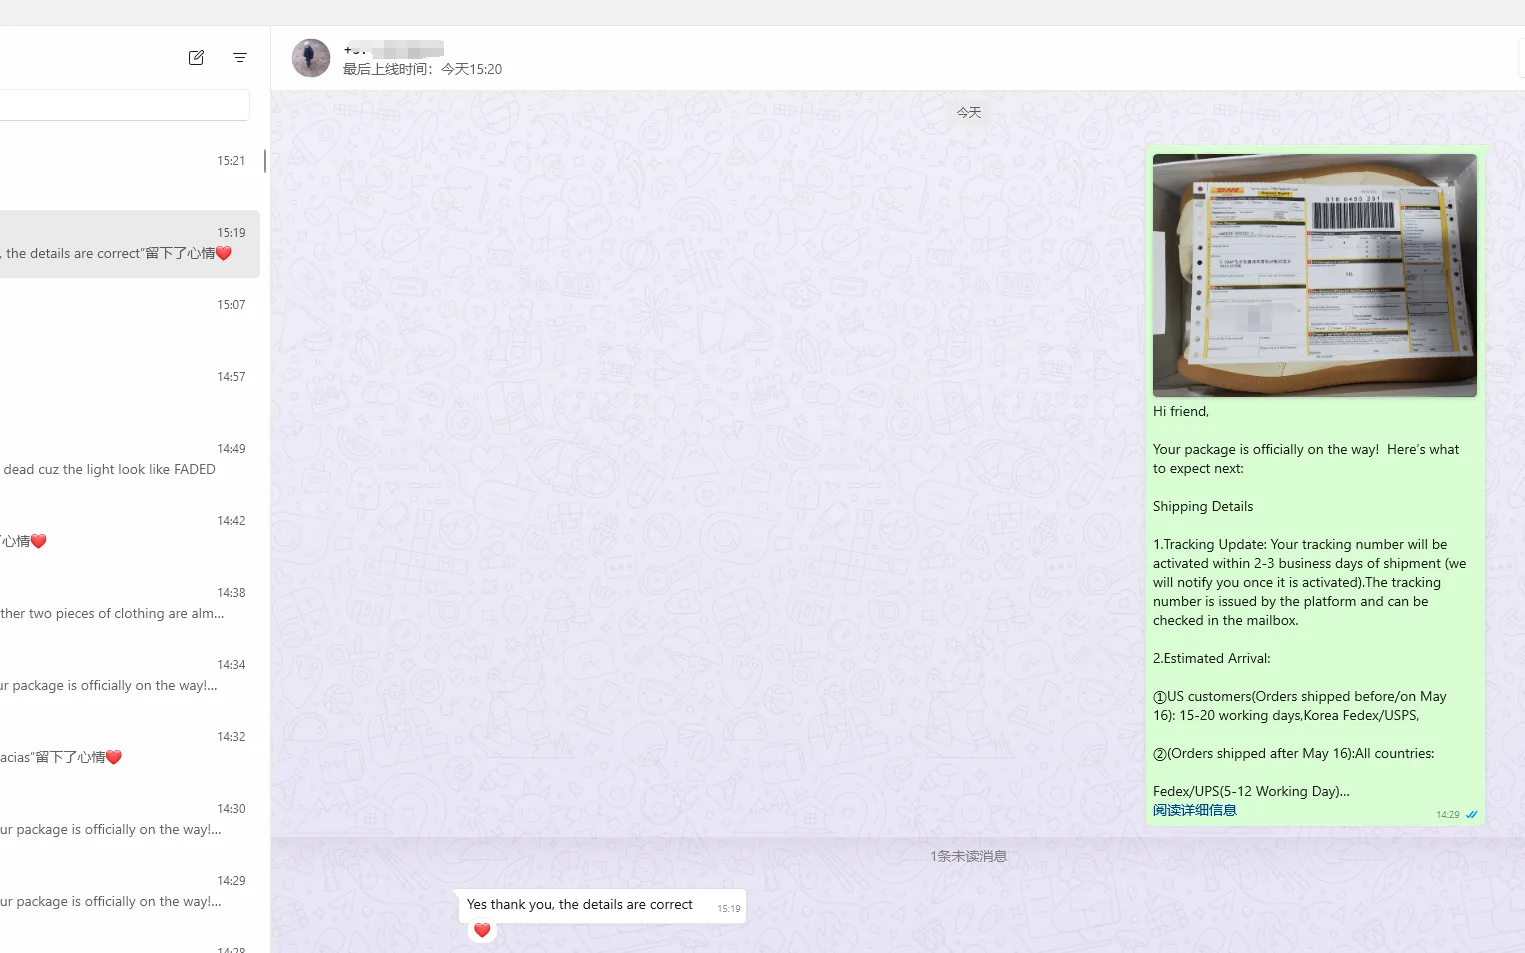The height and width of the screenshot is (953, 1525).
Task: Open the chat timestamped 14:32
Action: [x=130, y=748]
